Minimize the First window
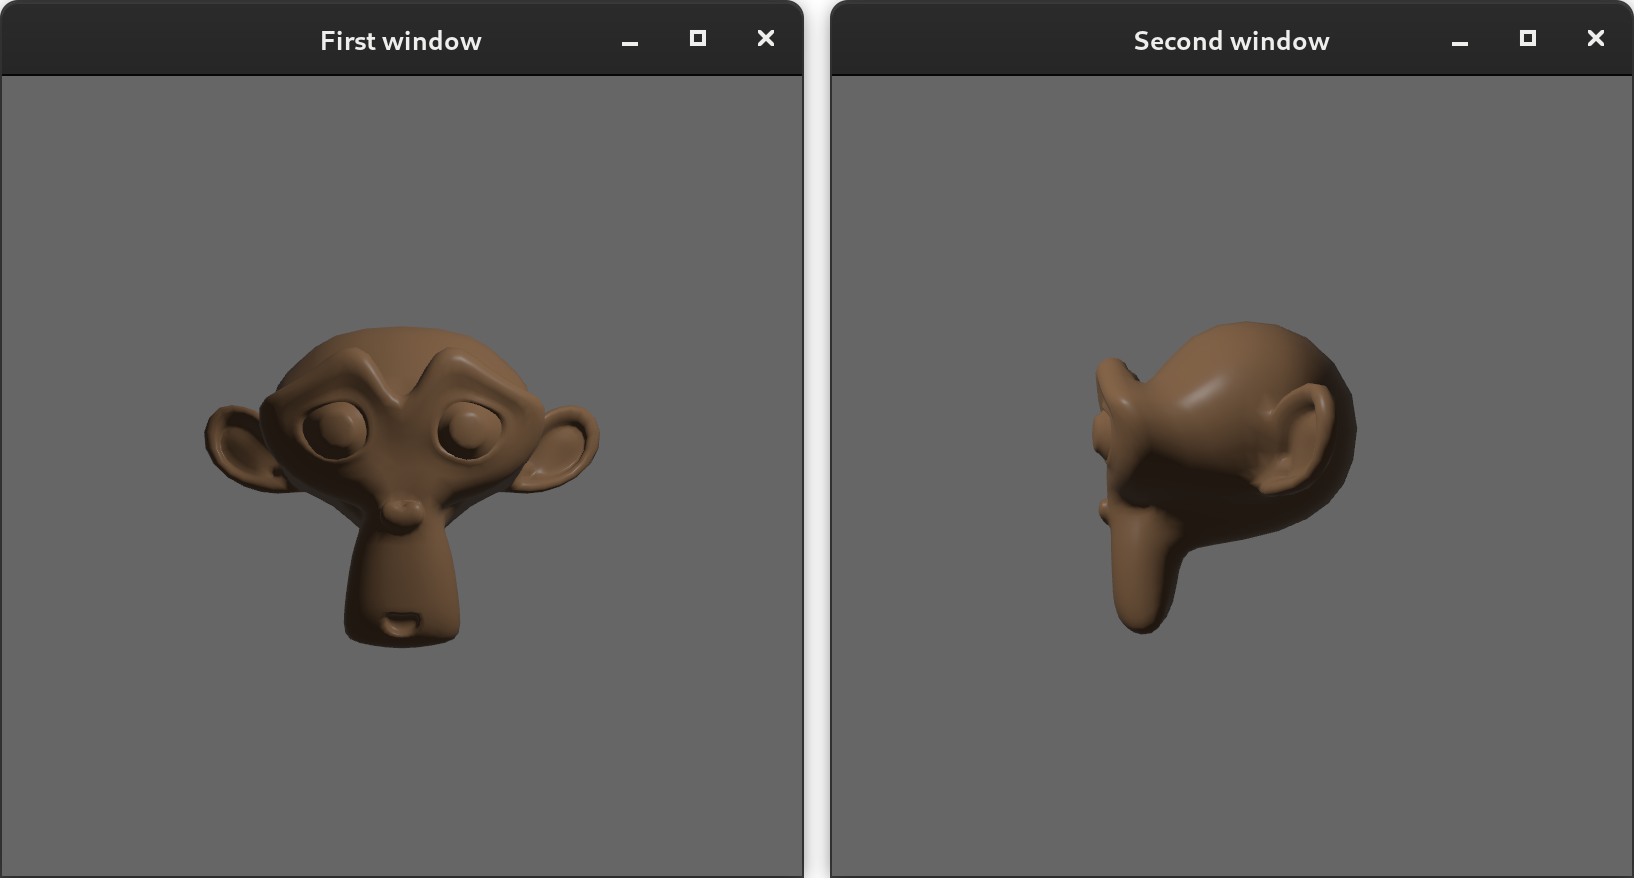Screen dimensions: 1634x878 click(x=630, y=40)
